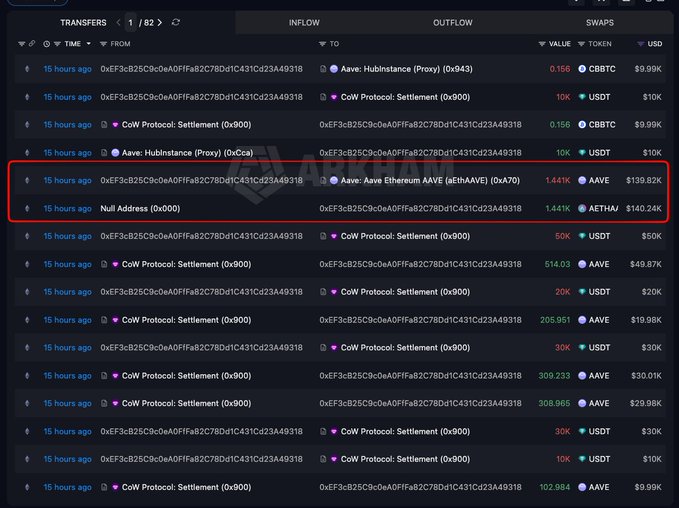
Task: Click the transaction link icon in header
Action: pyautogui.click(x=32, y=44)
